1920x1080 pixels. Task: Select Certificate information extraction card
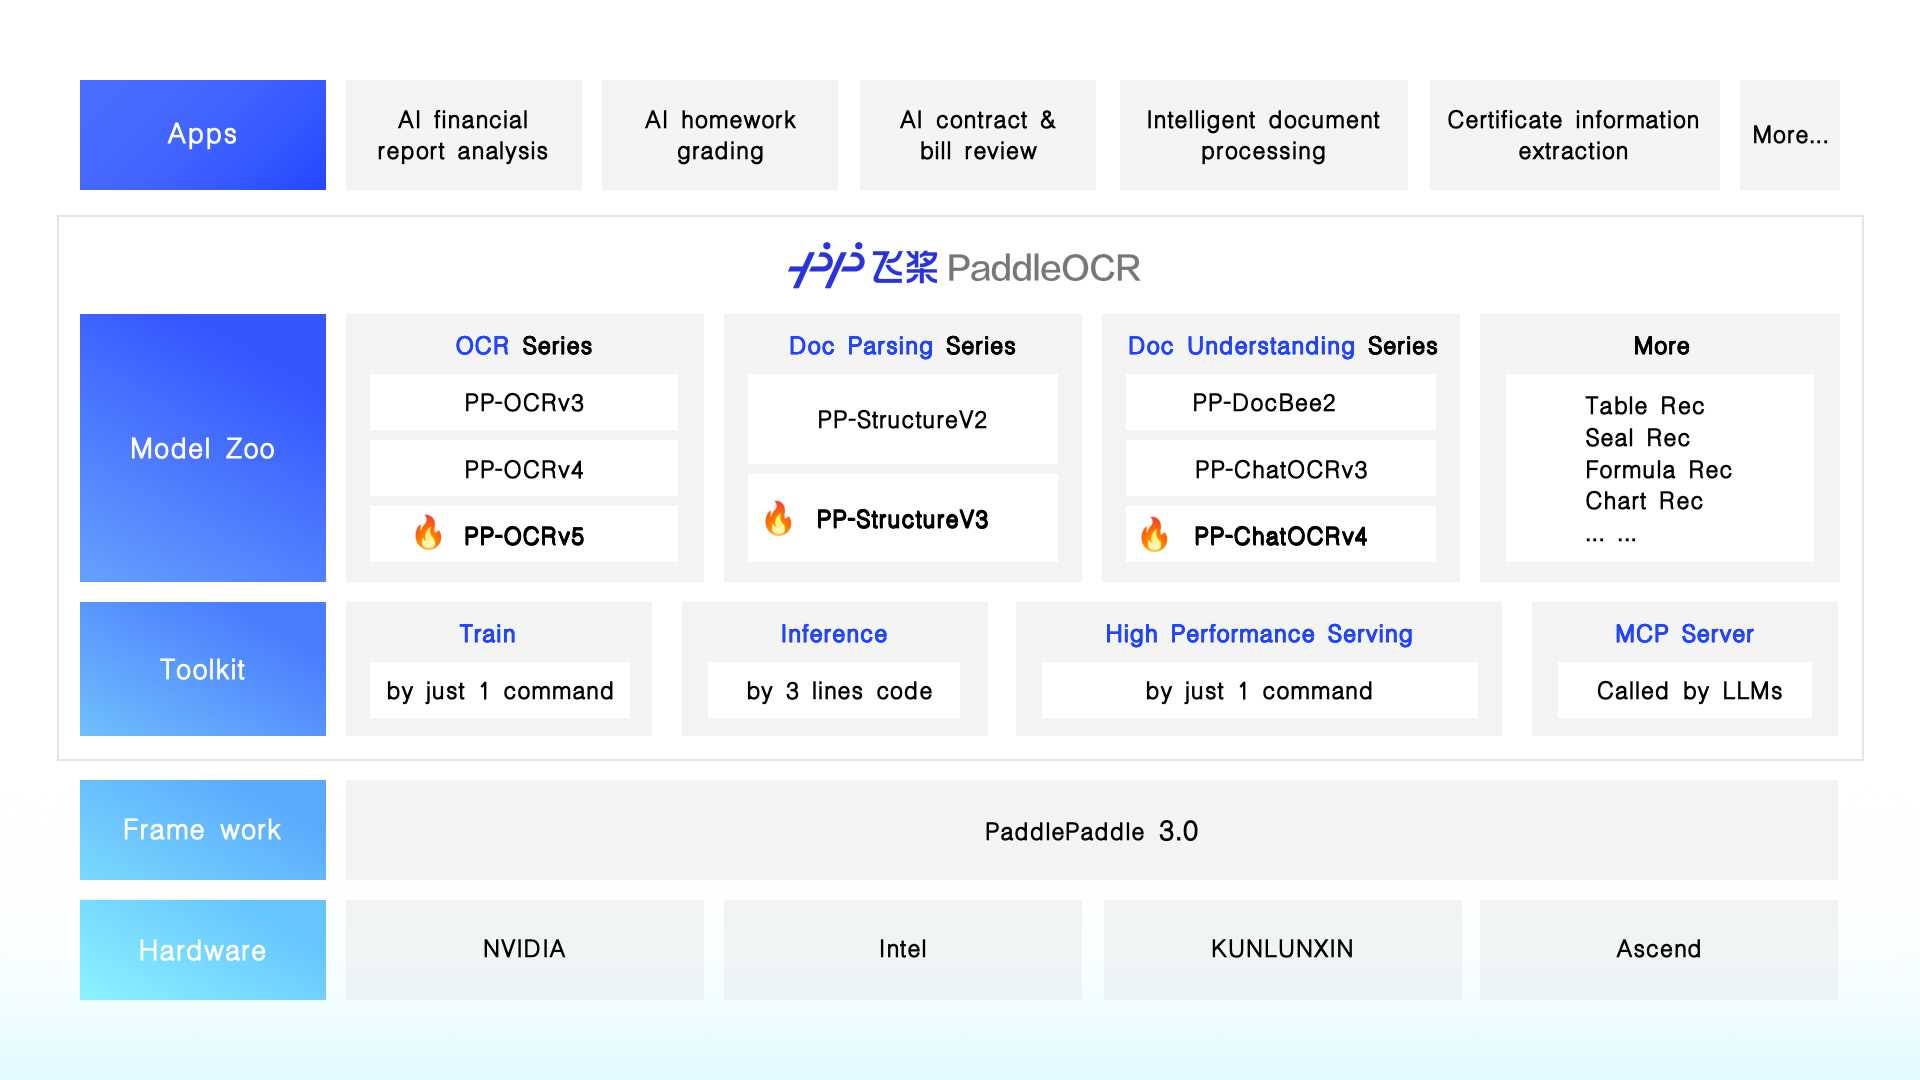pyautogui.click(x=1574, y=135)
